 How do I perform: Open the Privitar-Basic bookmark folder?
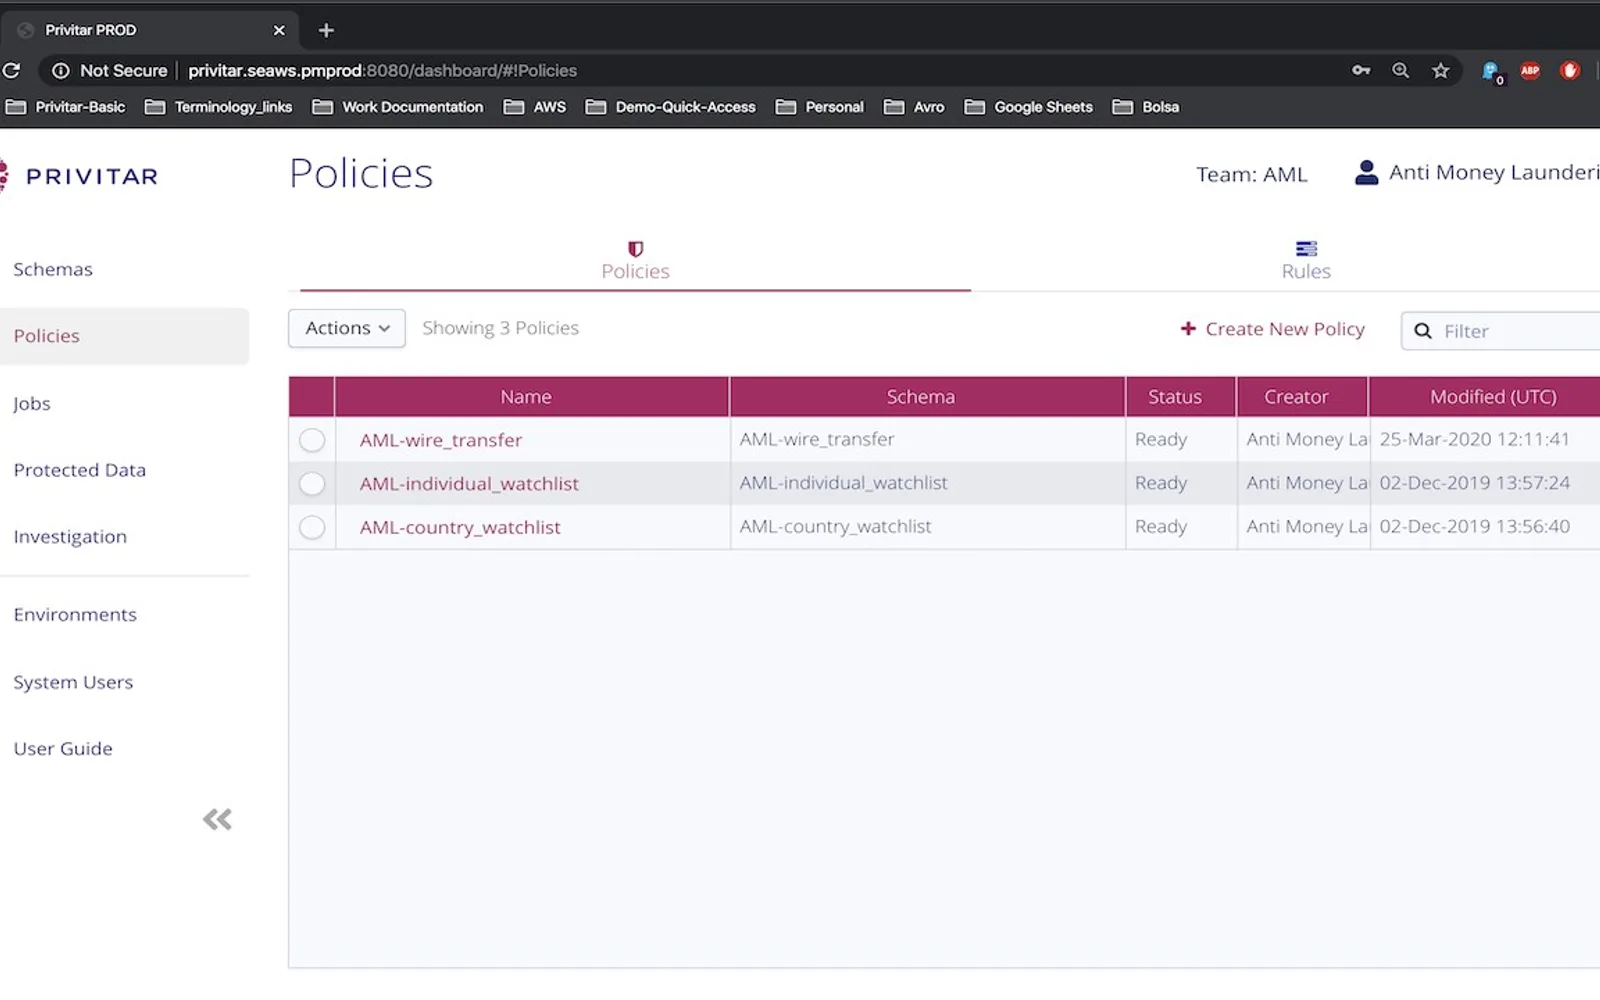pos(66,107)
